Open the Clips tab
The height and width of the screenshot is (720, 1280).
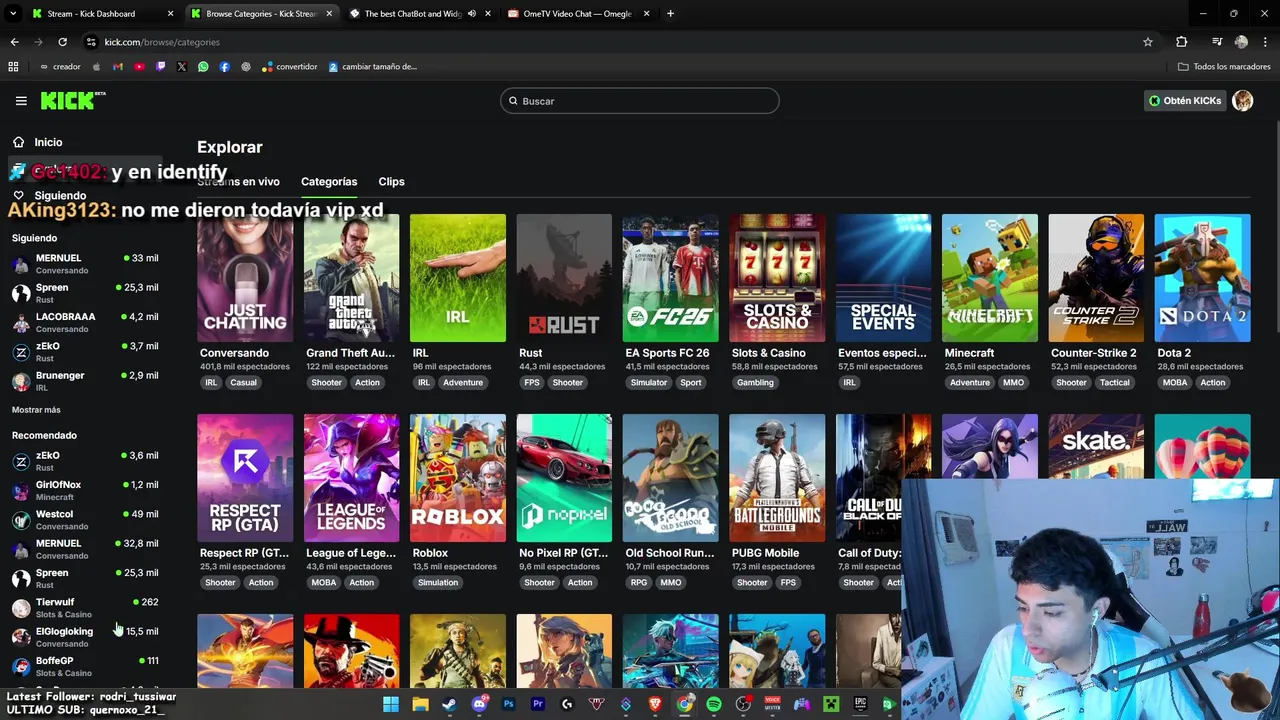pyautogui.click(x=391, y=181)
